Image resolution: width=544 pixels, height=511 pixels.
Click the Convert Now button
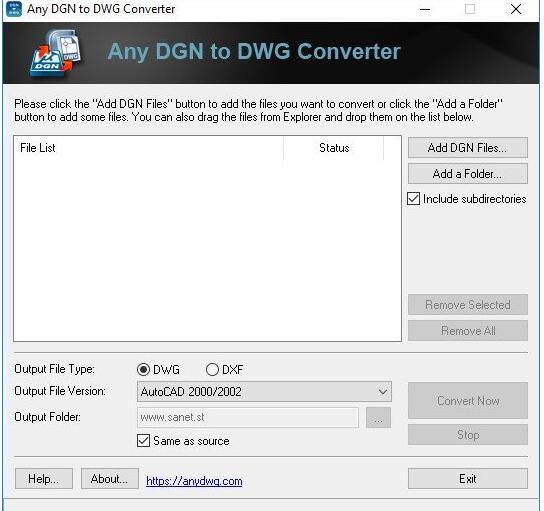pos(467,401)
